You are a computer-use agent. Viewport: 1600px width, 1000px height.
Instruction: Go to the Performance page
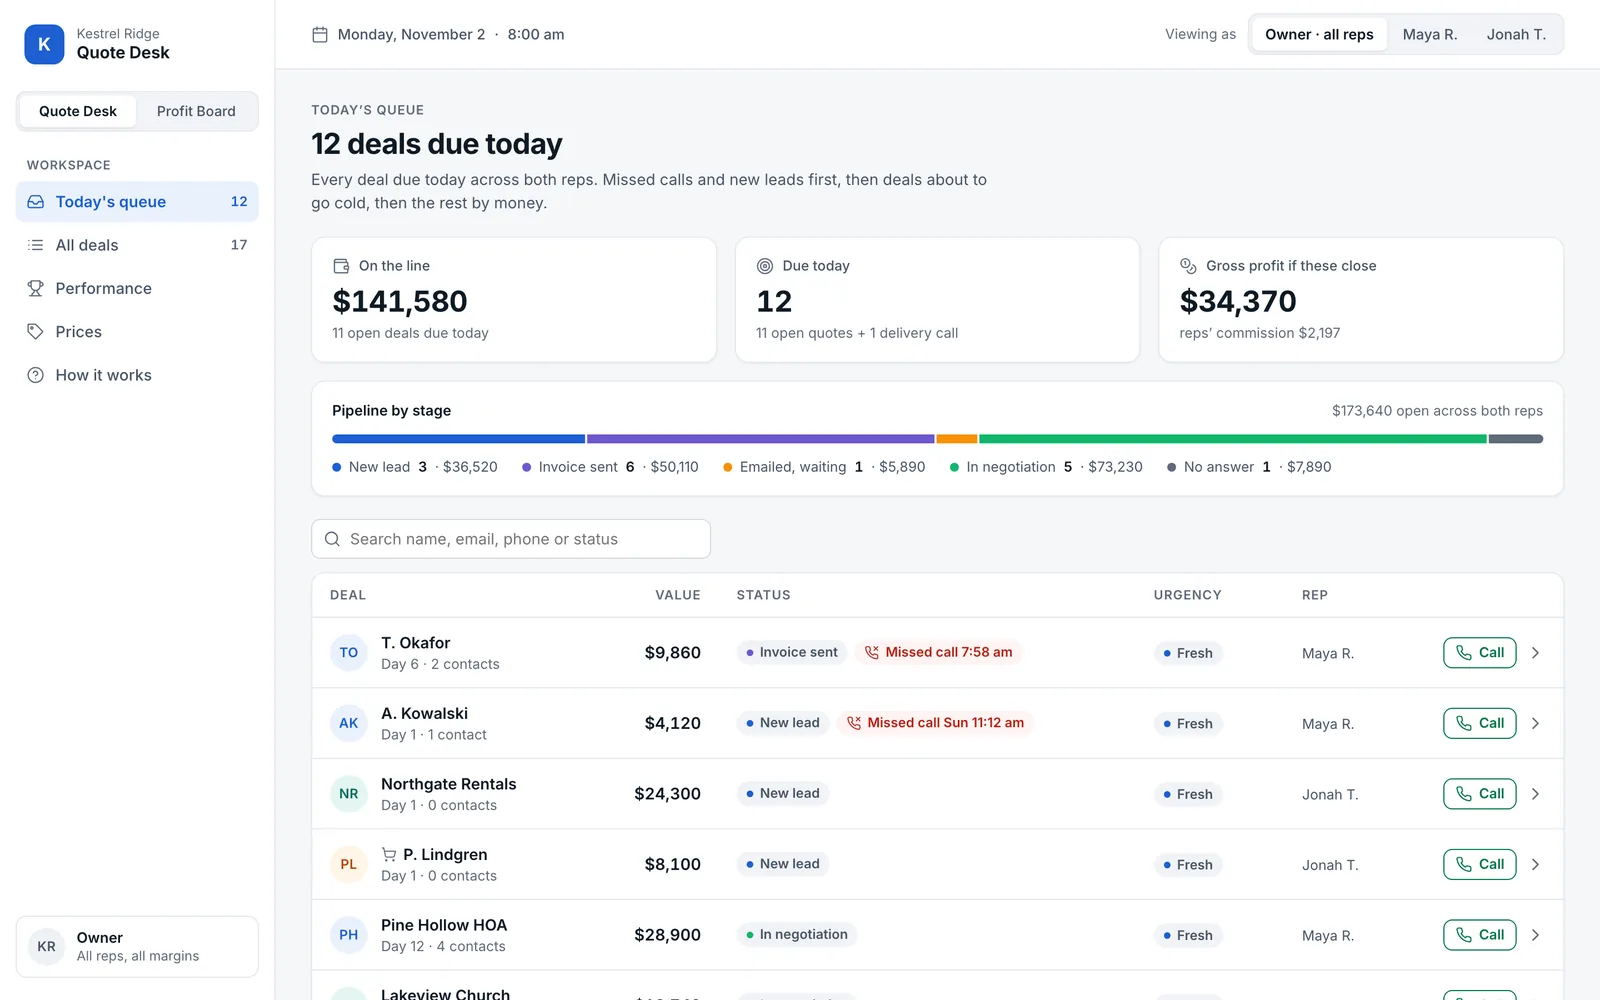(137, 288)
